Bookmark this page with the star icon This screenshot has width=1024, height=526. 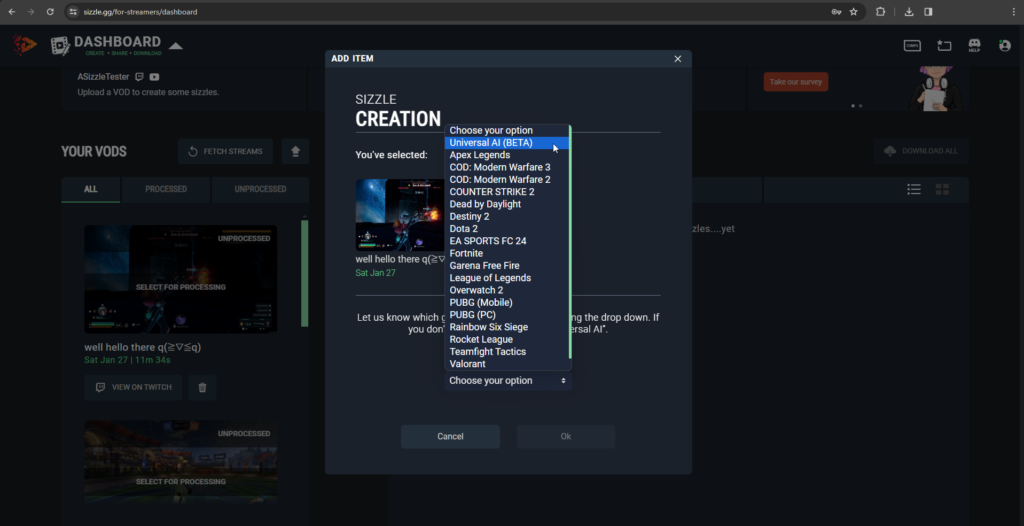pyautogui.click(x=854, y=12)
